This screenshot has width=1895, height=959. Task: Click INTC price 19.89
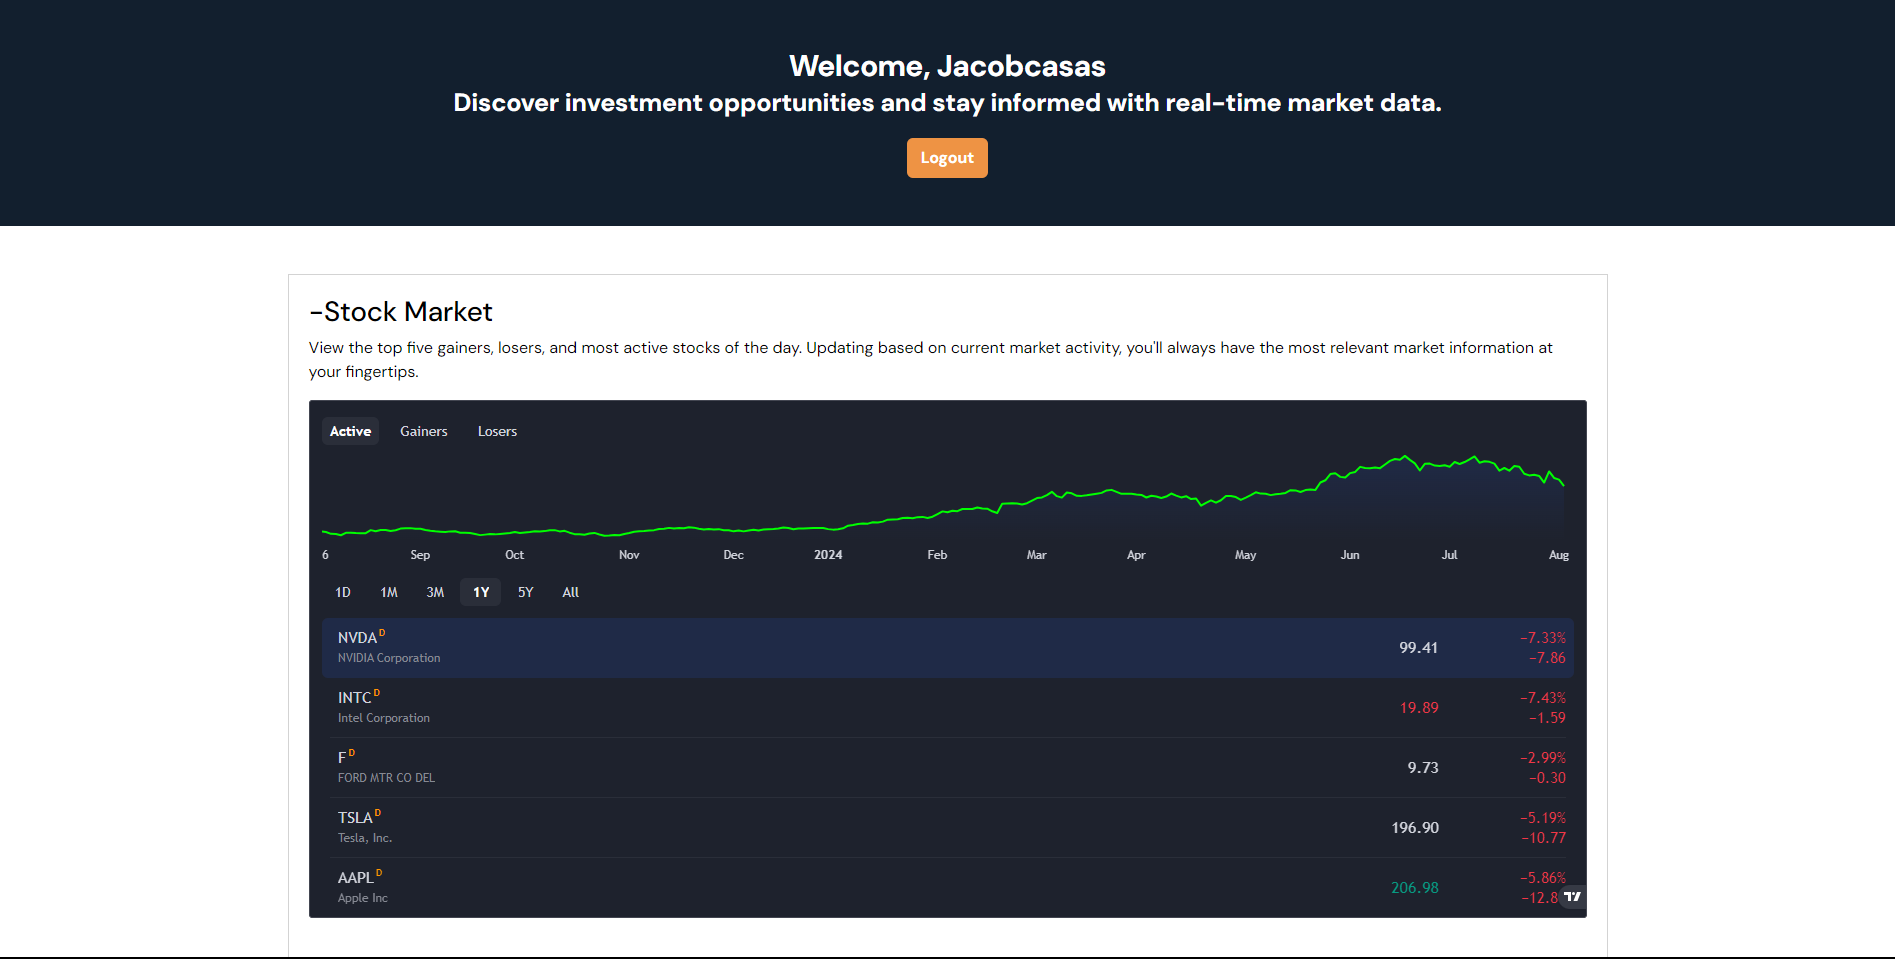pyautogui.click(x=1419, y=708)
